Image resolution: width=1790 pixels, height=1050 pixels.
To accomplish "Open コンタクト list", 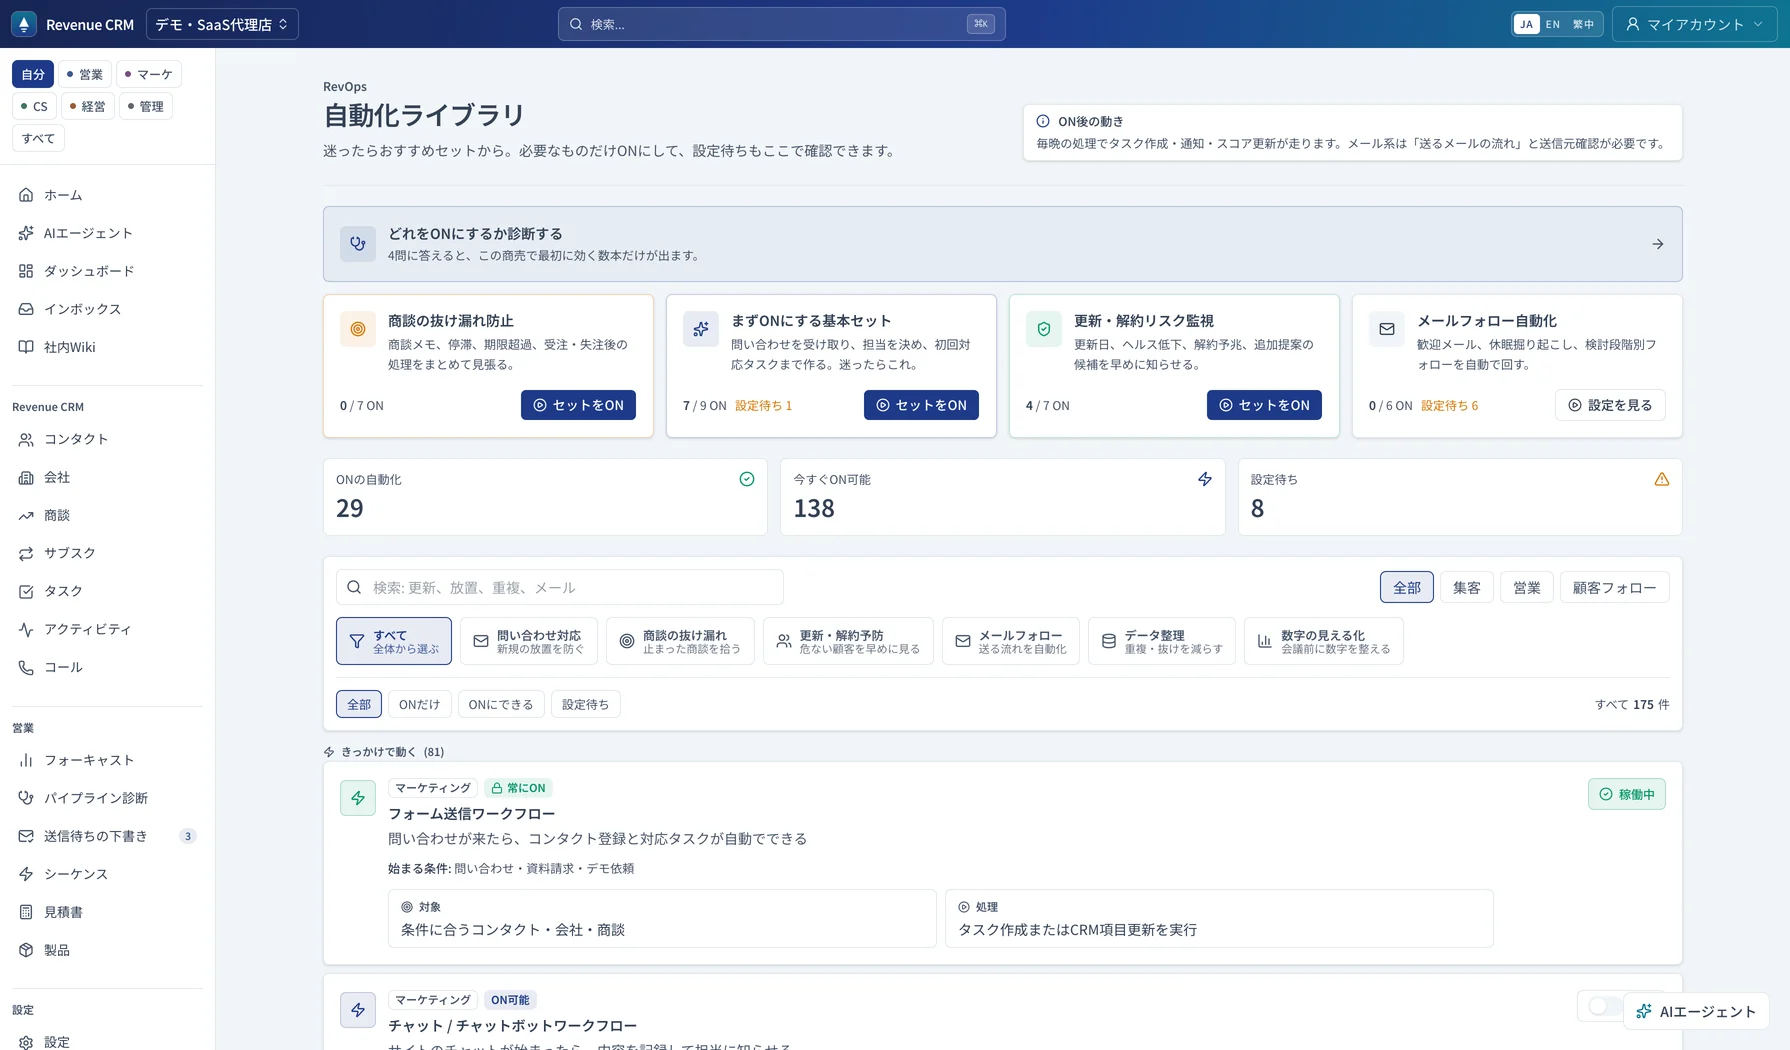I will (107, 439).
